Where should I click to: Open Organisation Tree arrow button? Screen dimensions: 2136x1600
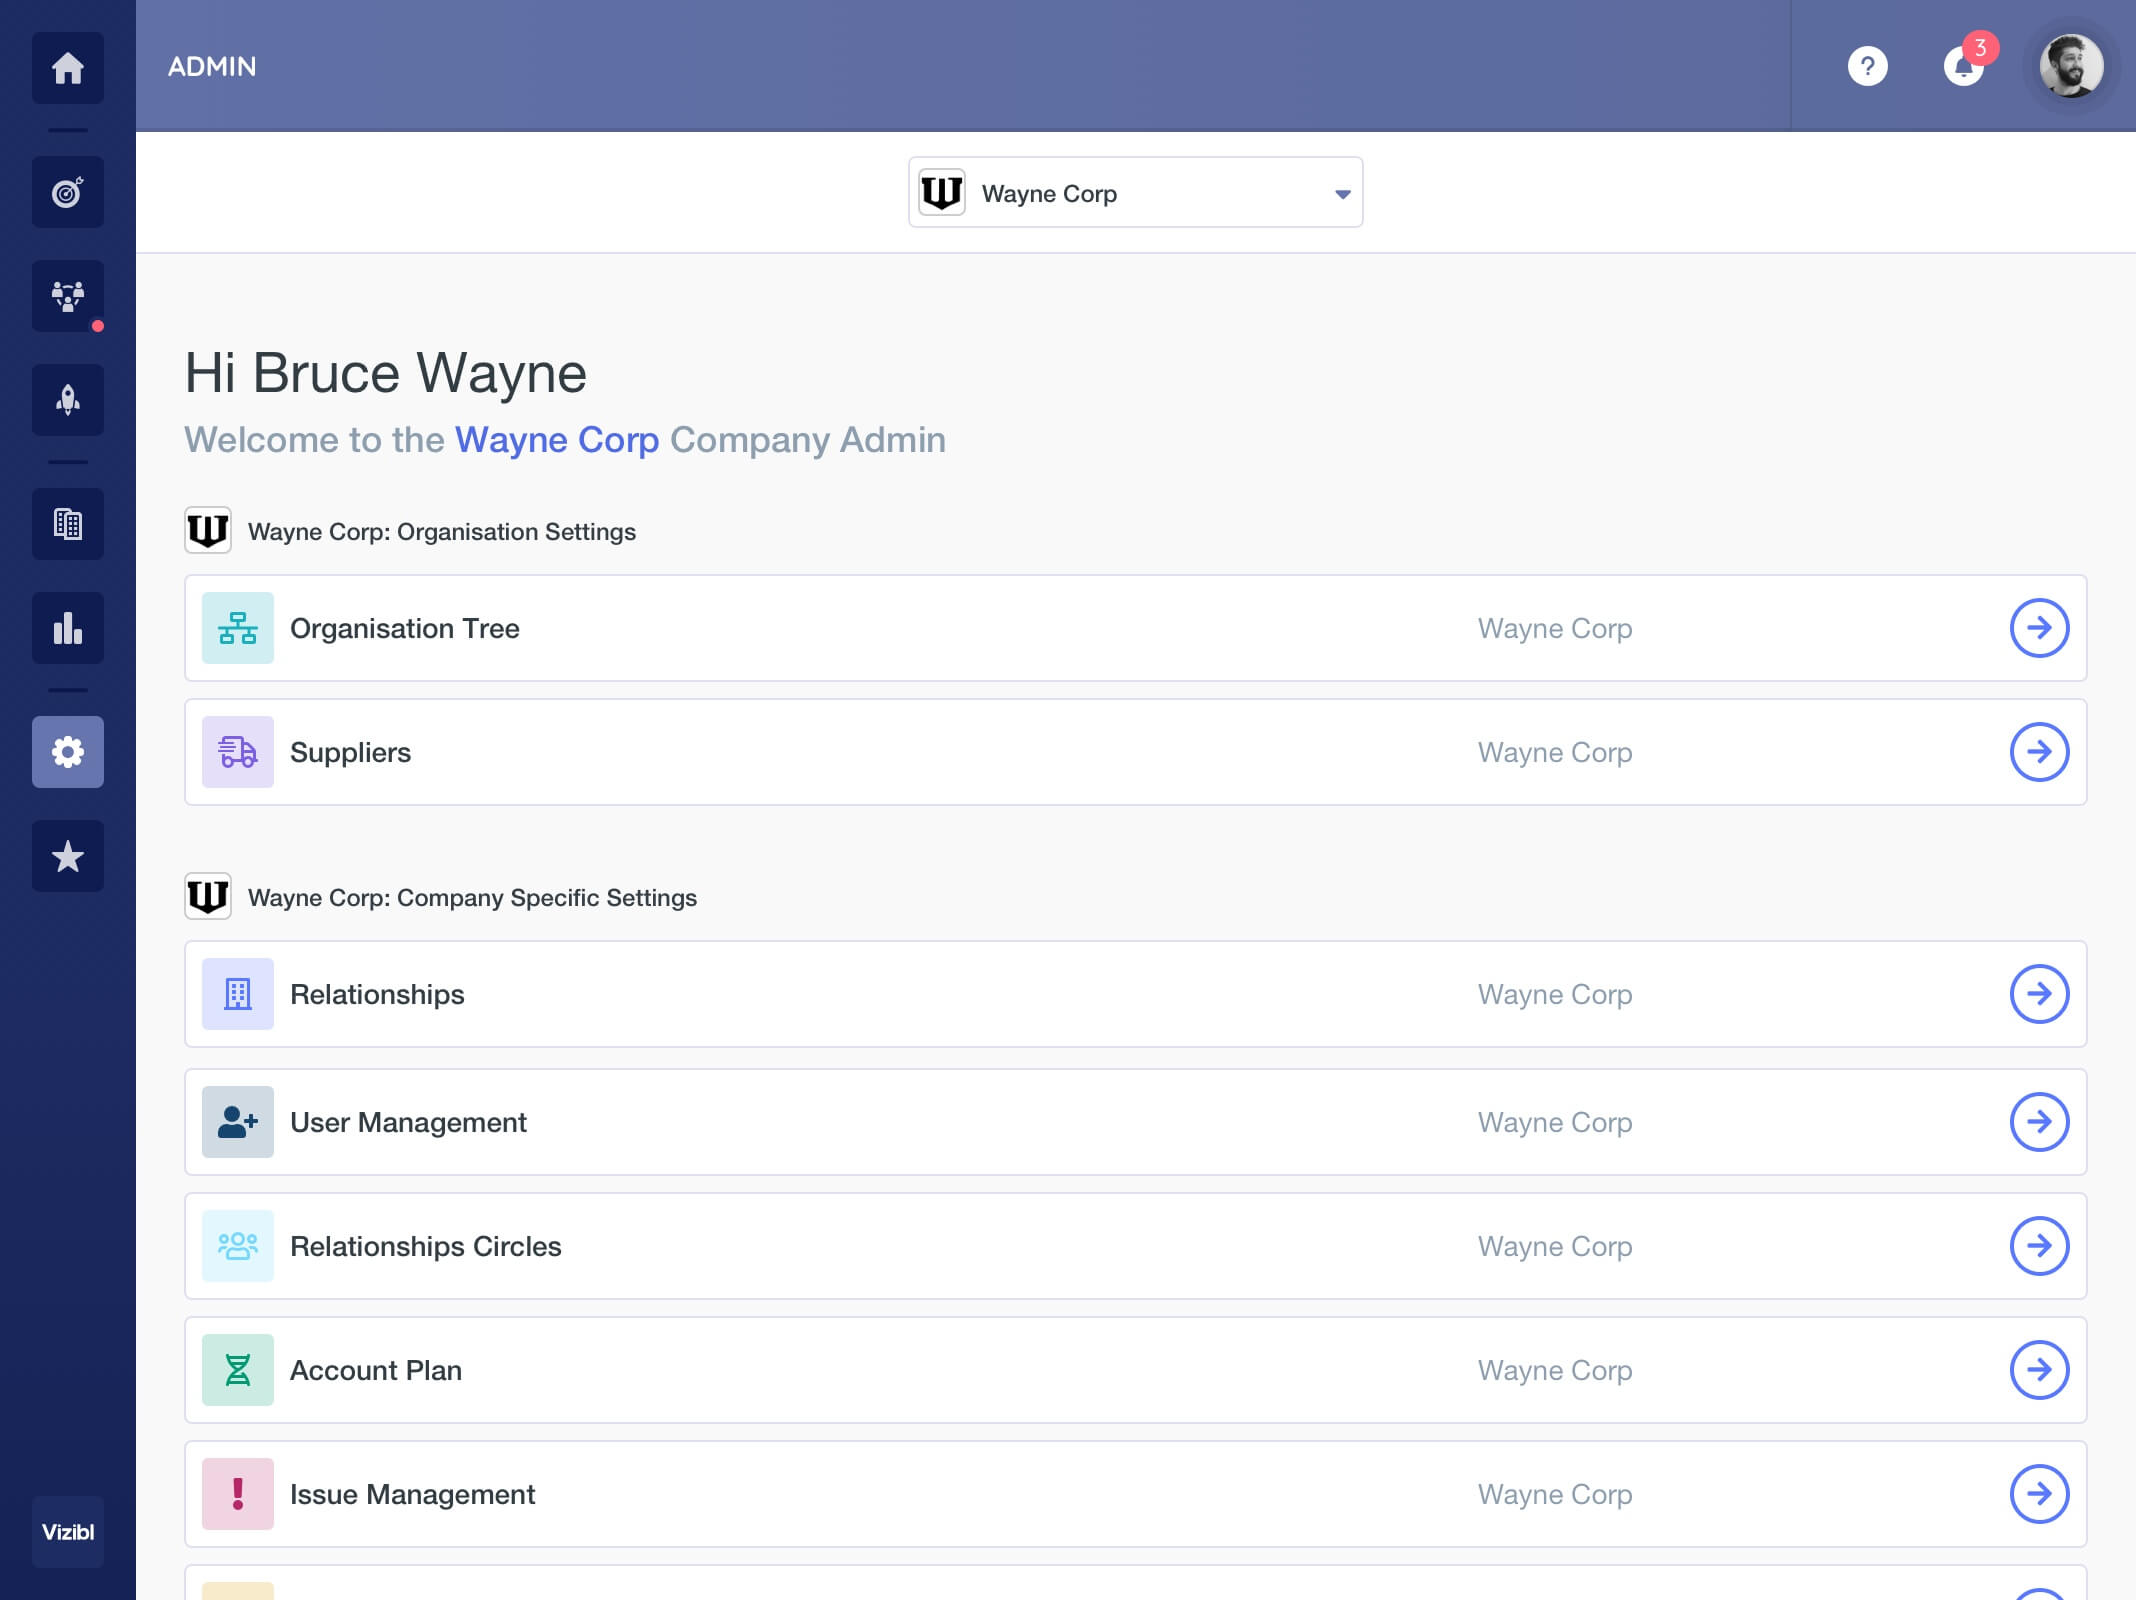[2039, 628]
